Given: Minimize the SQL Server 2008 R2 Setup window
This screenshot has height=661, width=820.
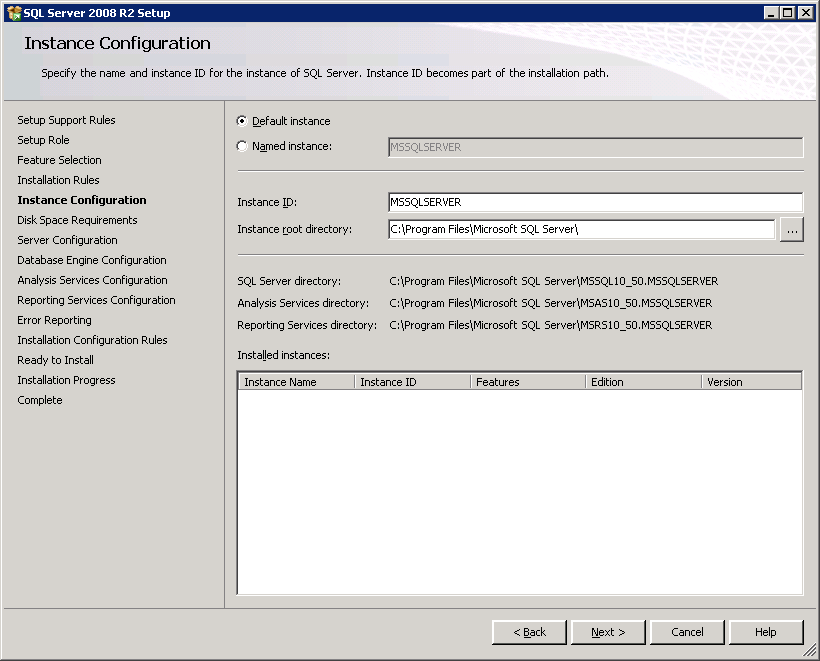Looking at the screenshot, I should (x=771, y=13).
